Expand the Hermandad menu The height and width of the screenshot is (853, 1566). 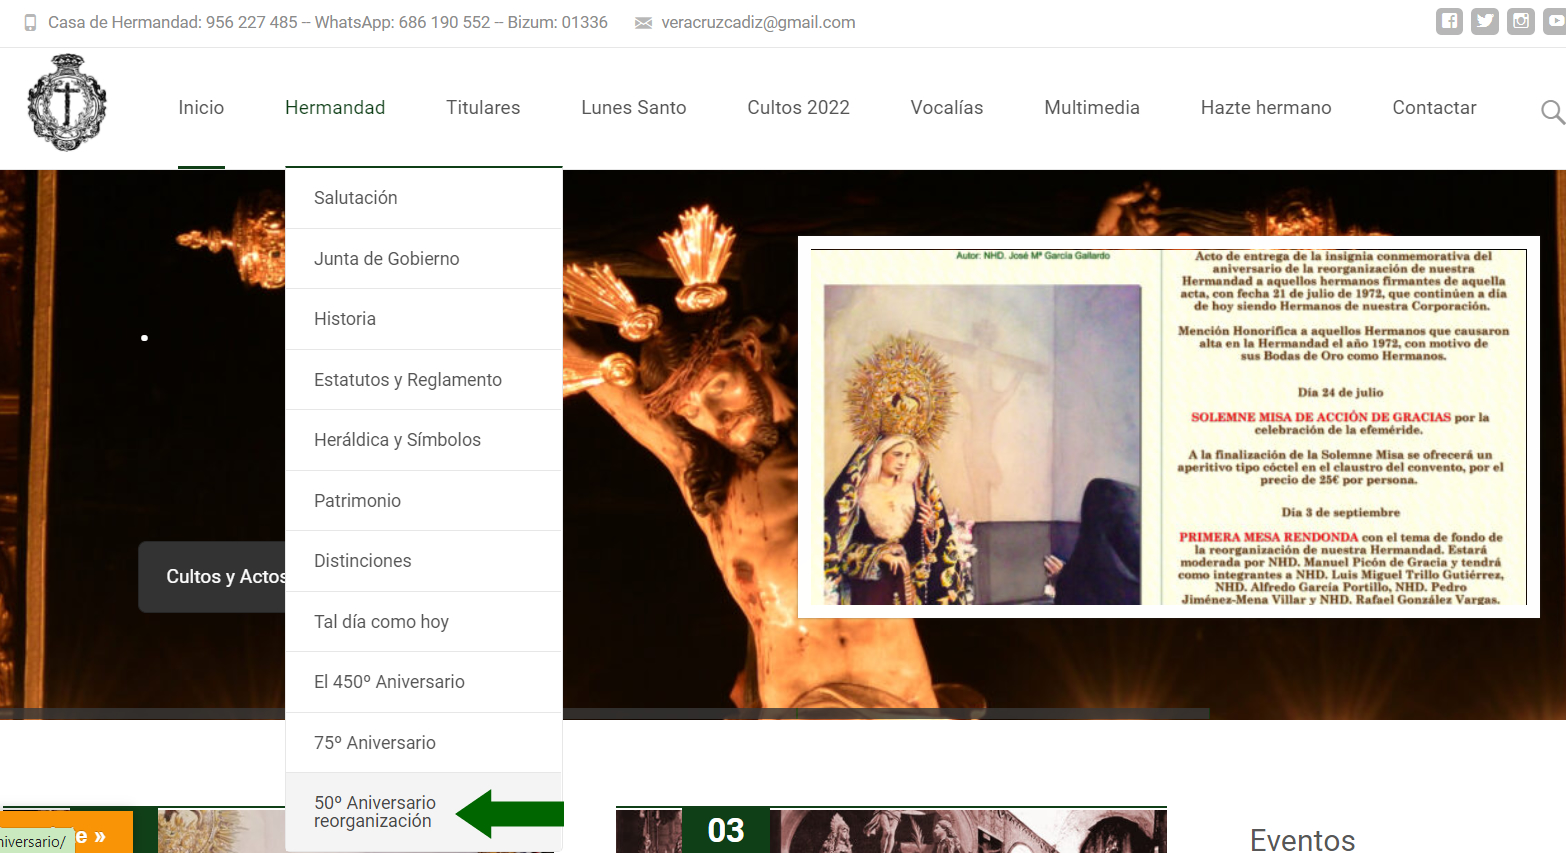pyautogui.click(x=335, y=108)
